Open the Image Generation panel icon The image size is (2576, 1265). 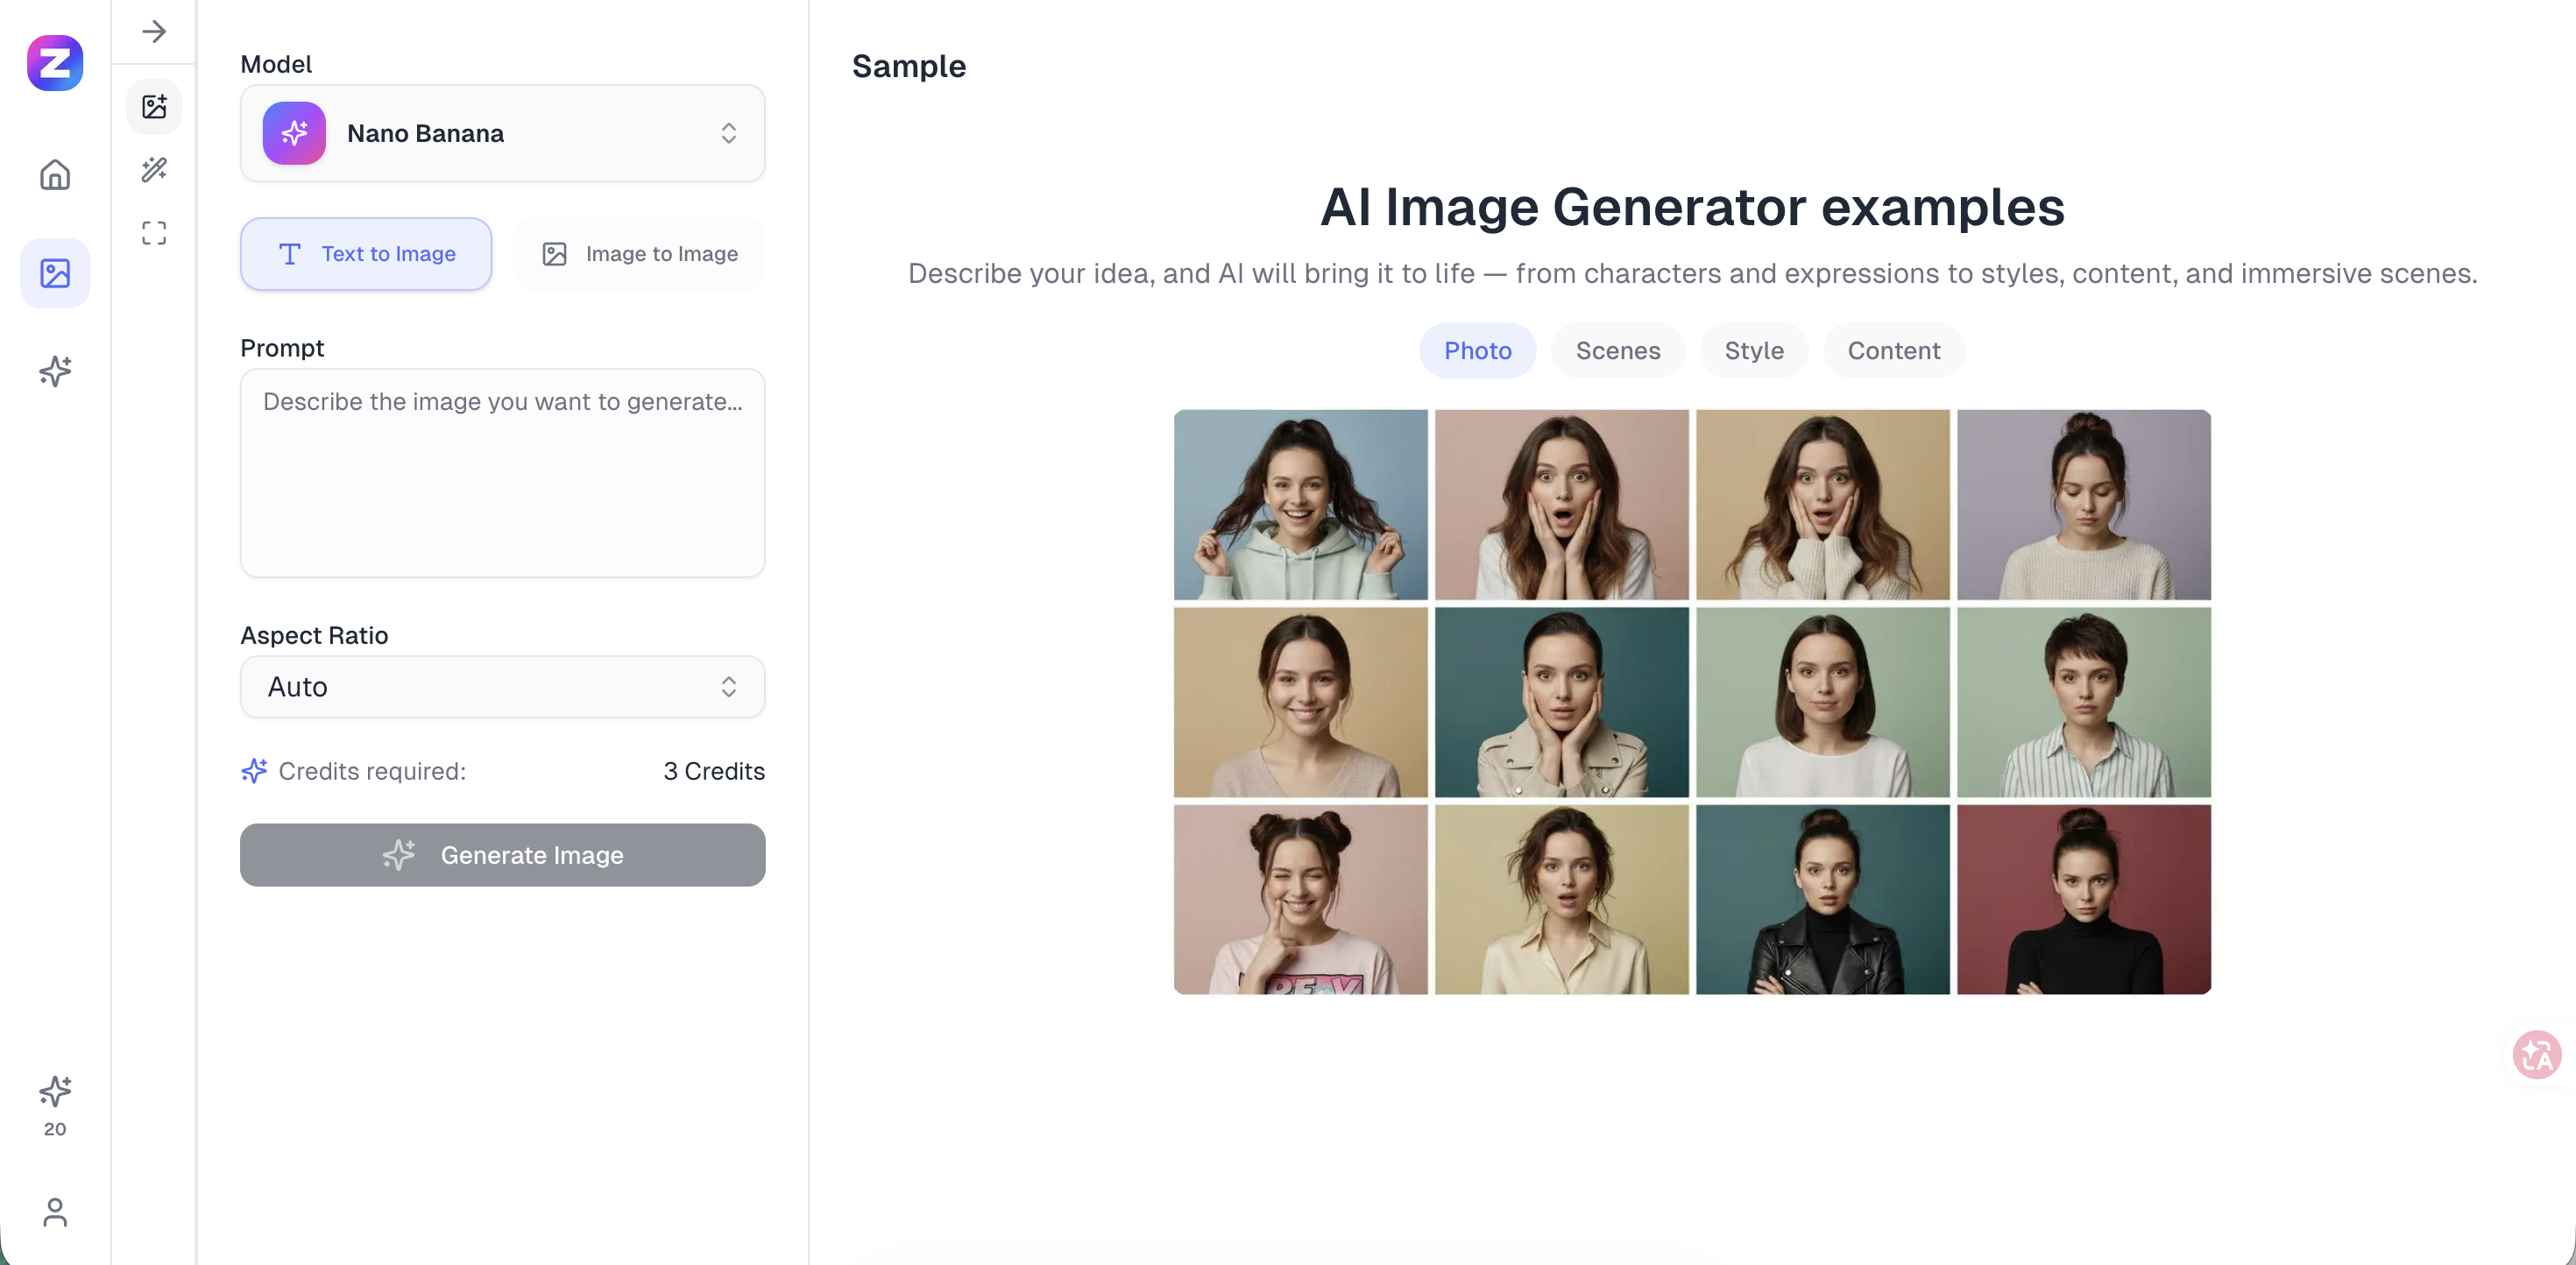coord(154,106)
